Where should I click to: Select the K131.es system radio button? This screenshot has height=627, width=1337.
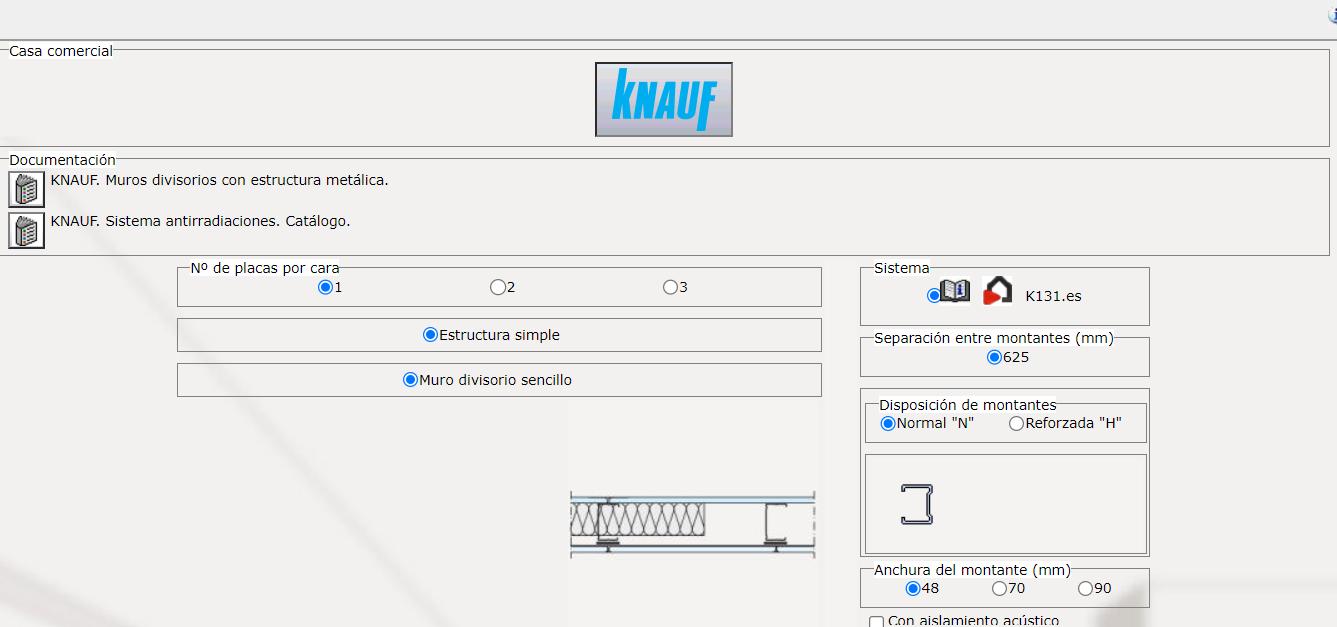point(934,295)
